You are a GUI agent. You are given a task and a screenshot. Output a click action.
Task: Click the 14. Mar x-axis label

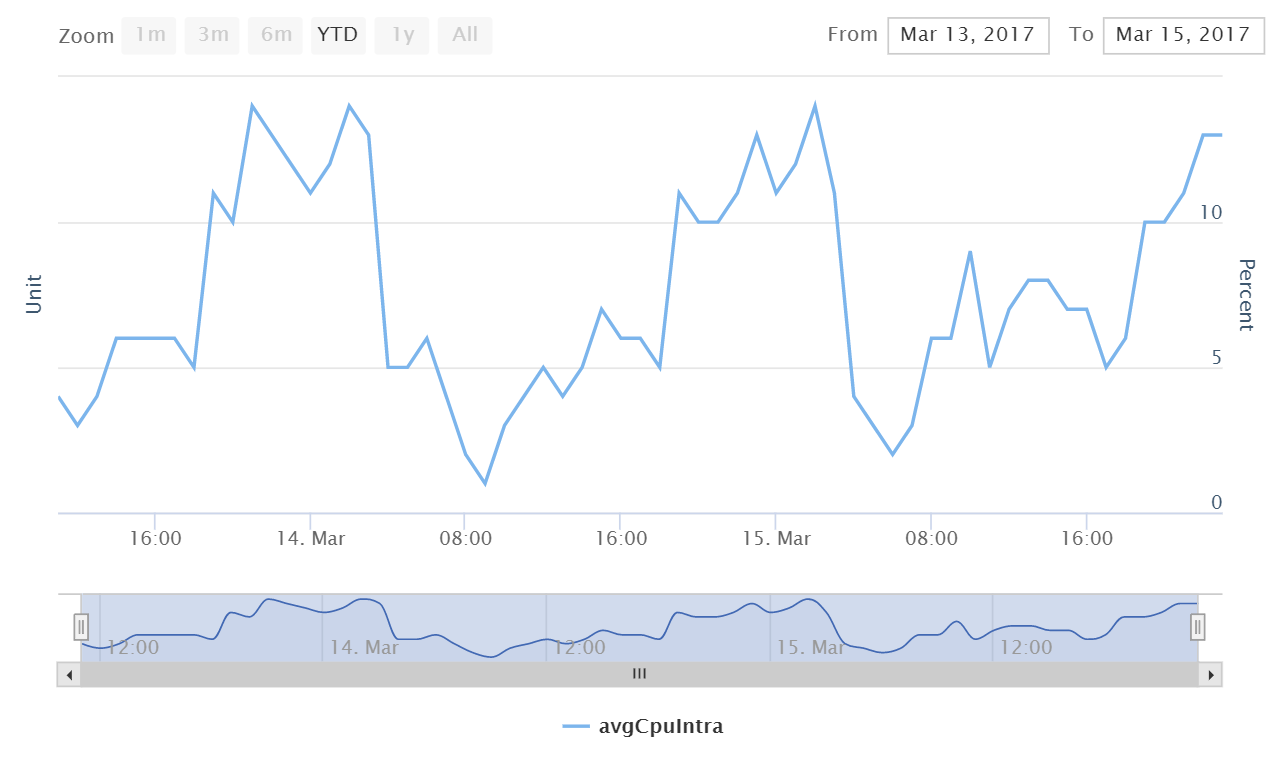point(310,539)
